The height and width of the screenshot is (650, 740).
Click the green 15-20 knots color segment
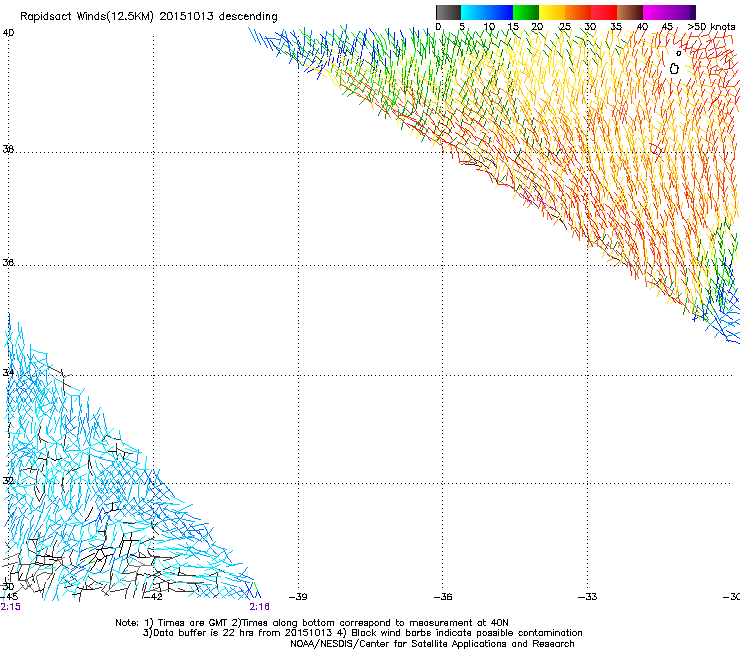tap(526, 12)
